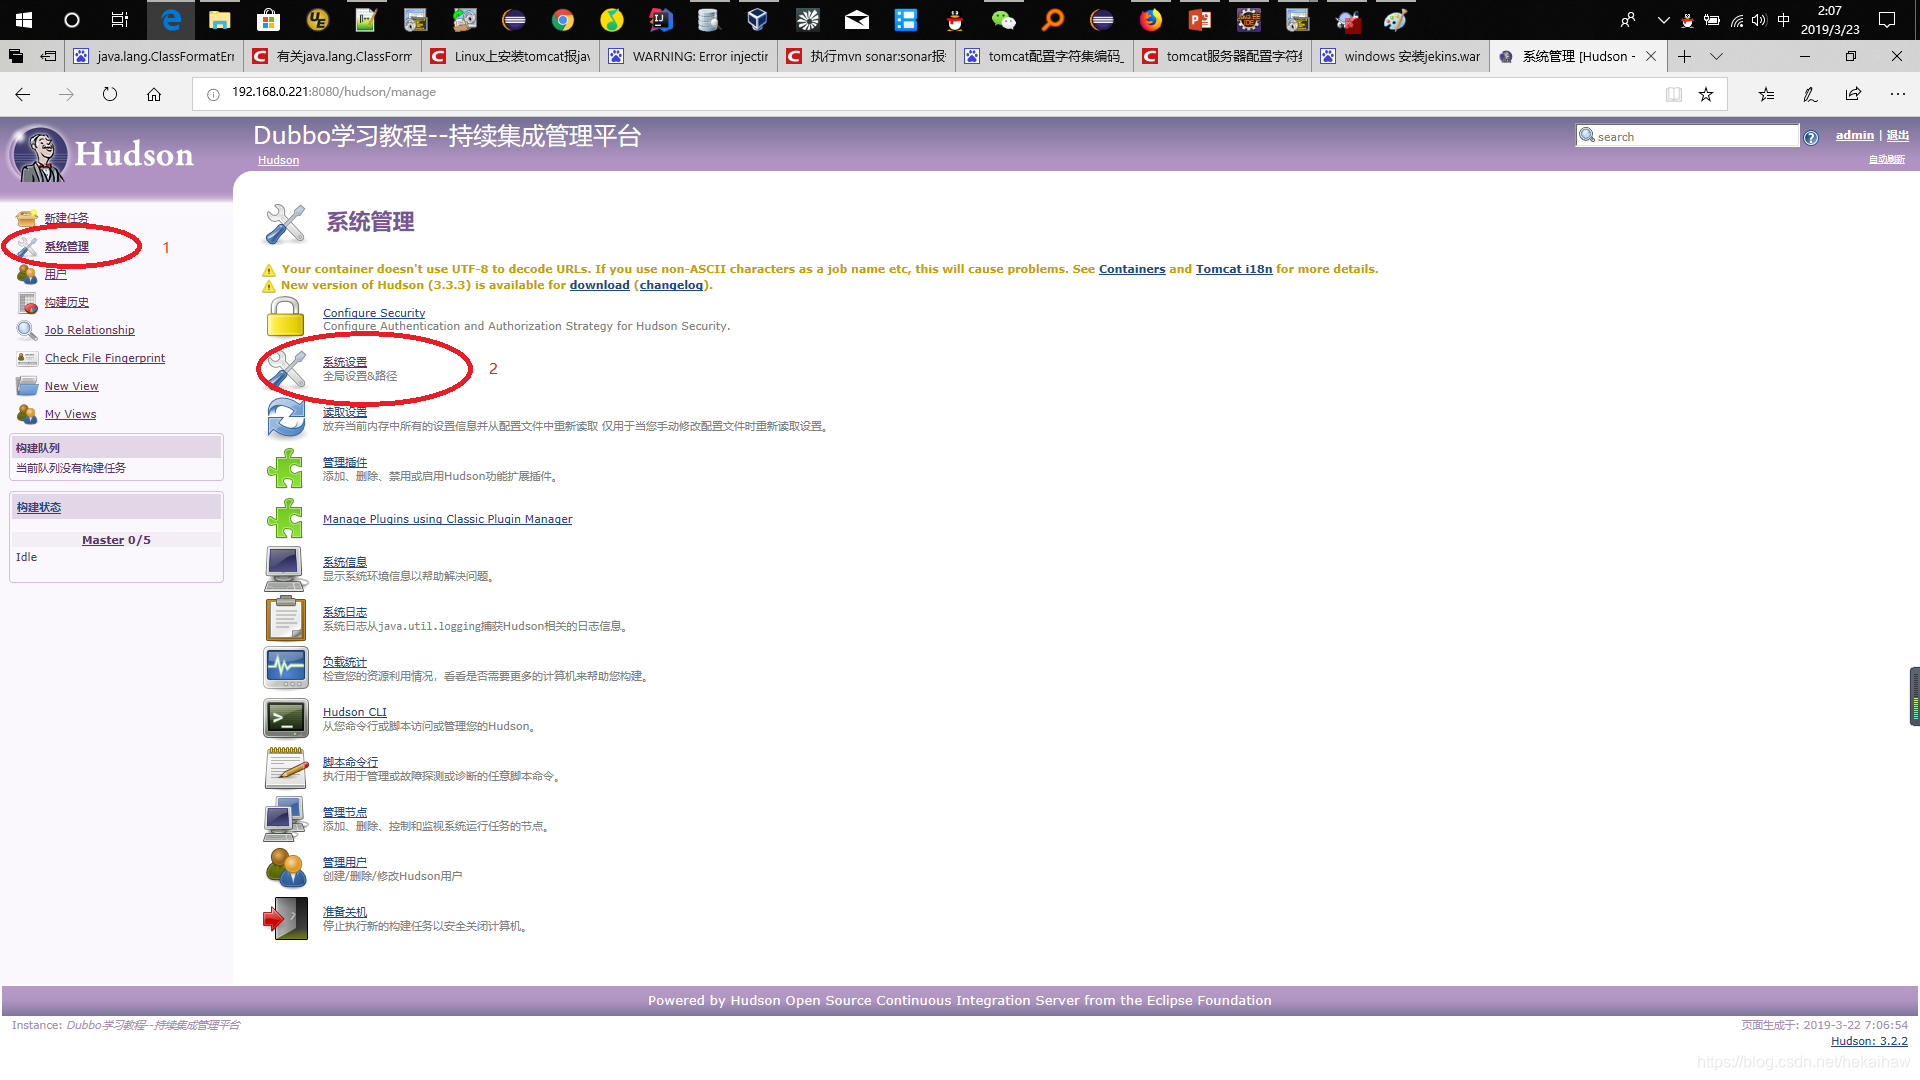Click the 退出 logout link
The height and width of the screenshot is (1080, 1920).
click(x=1898, y=135)
